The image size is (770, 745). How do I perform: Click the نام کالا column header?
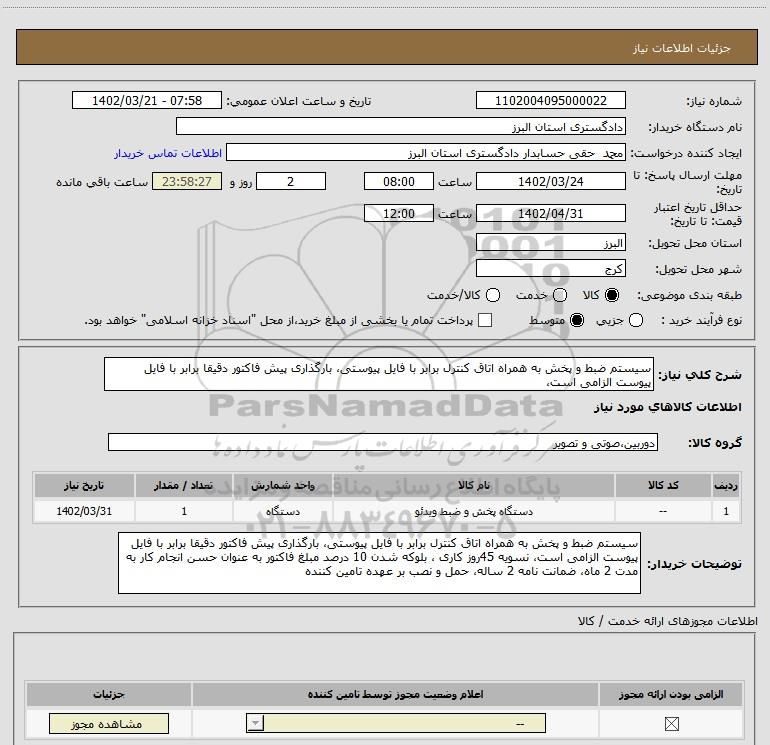click(474, 486)
